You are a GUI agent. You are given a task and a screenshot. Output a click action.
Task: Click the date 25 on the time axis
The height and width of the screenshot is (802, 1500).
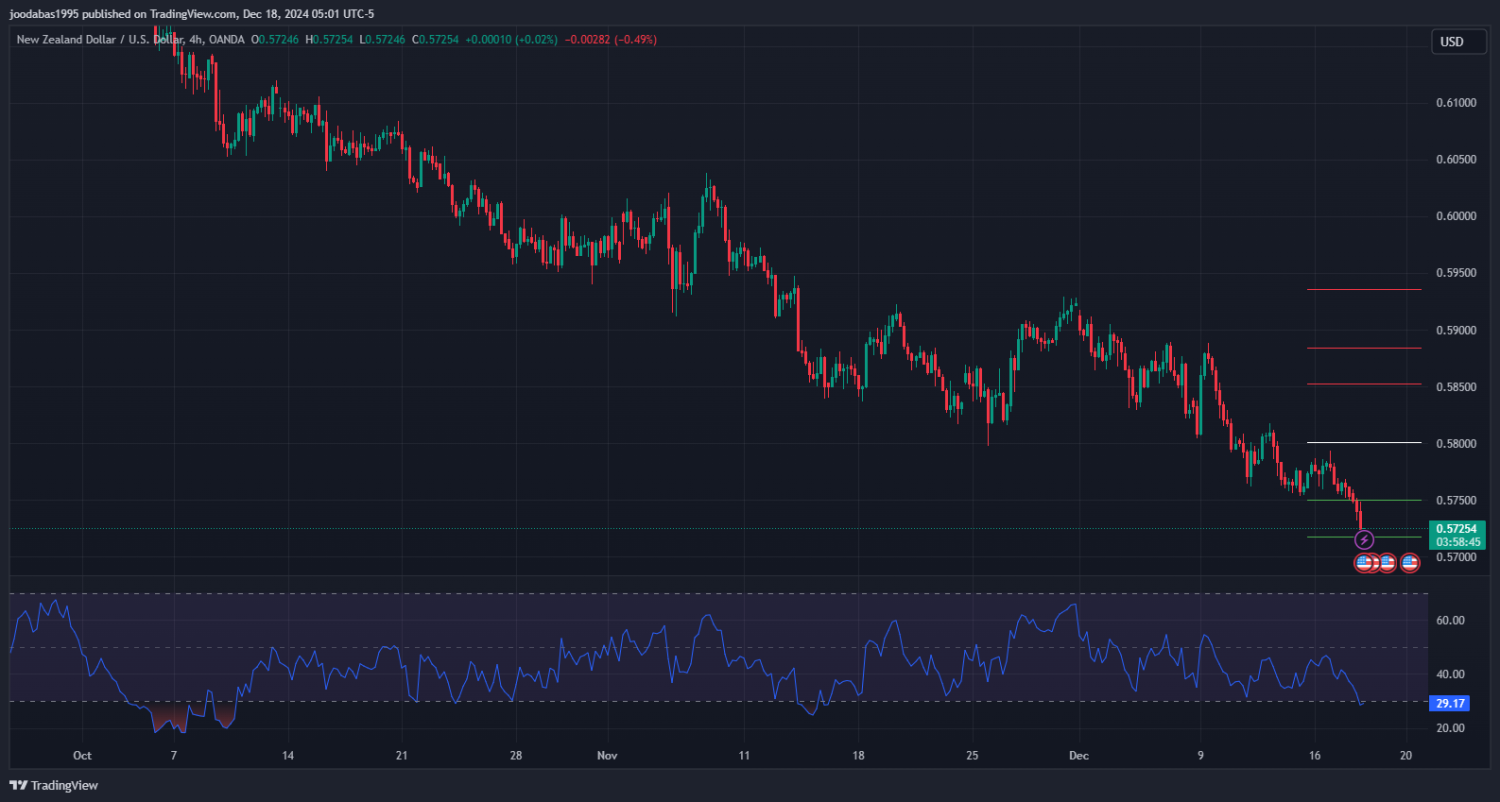tap(972, 756)
